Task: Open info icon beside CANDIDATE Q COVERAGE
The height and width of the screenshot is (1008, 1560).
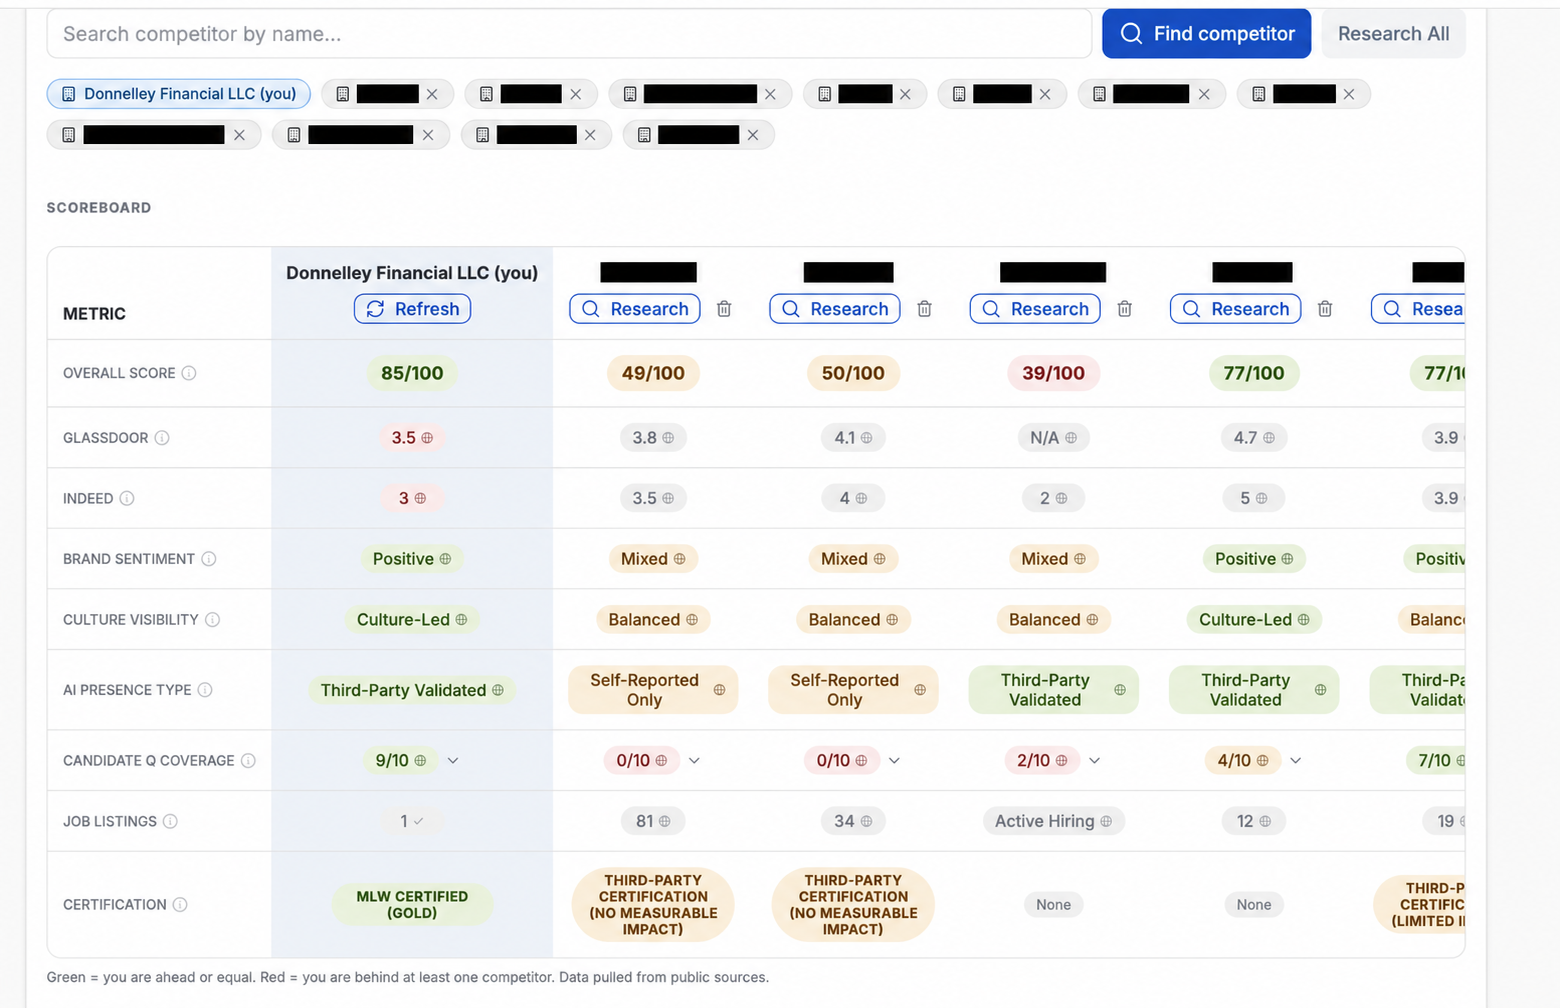Action: click(248, 761)
